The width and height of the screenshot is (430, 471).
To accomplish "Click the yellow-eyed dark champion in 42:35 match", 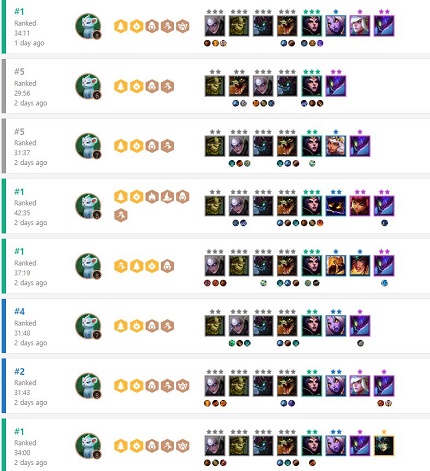I will click(x=336, y=206).
